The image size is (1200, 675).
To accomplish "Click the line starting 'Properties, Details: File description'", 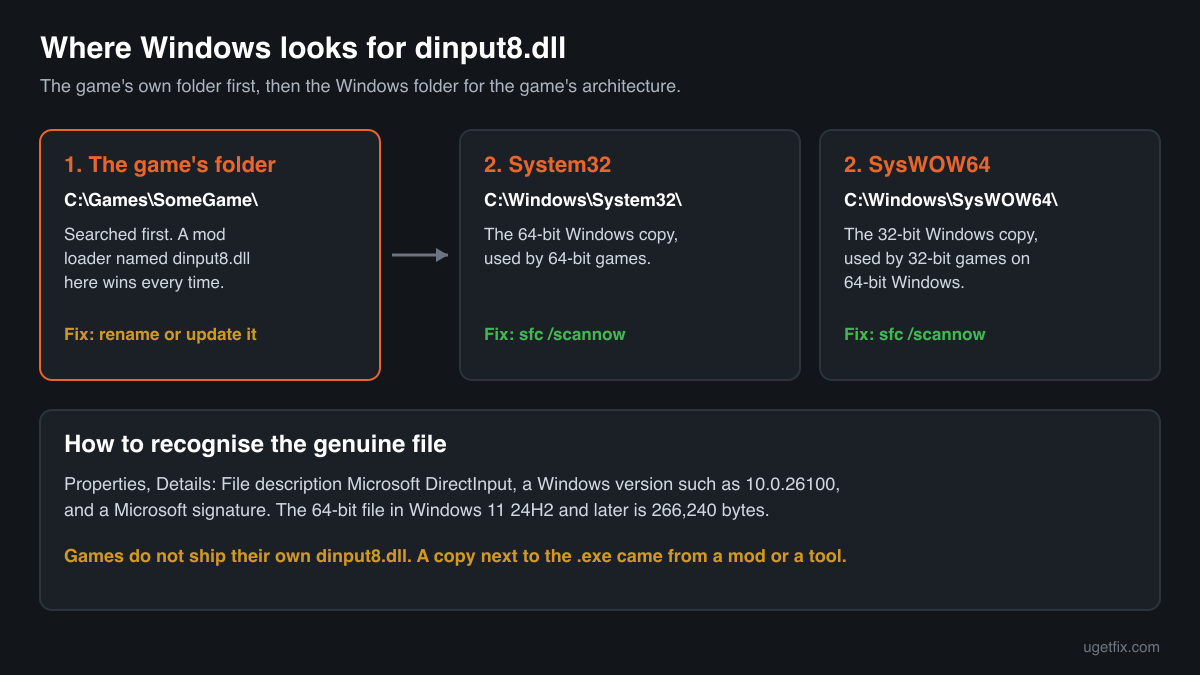I will click(452, 484).
